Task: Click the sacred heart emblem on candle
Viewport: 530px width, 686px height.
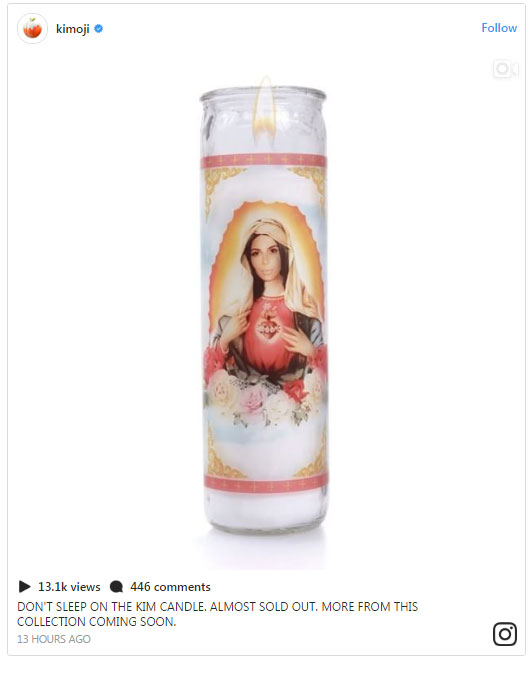Action: pos(266,324)
